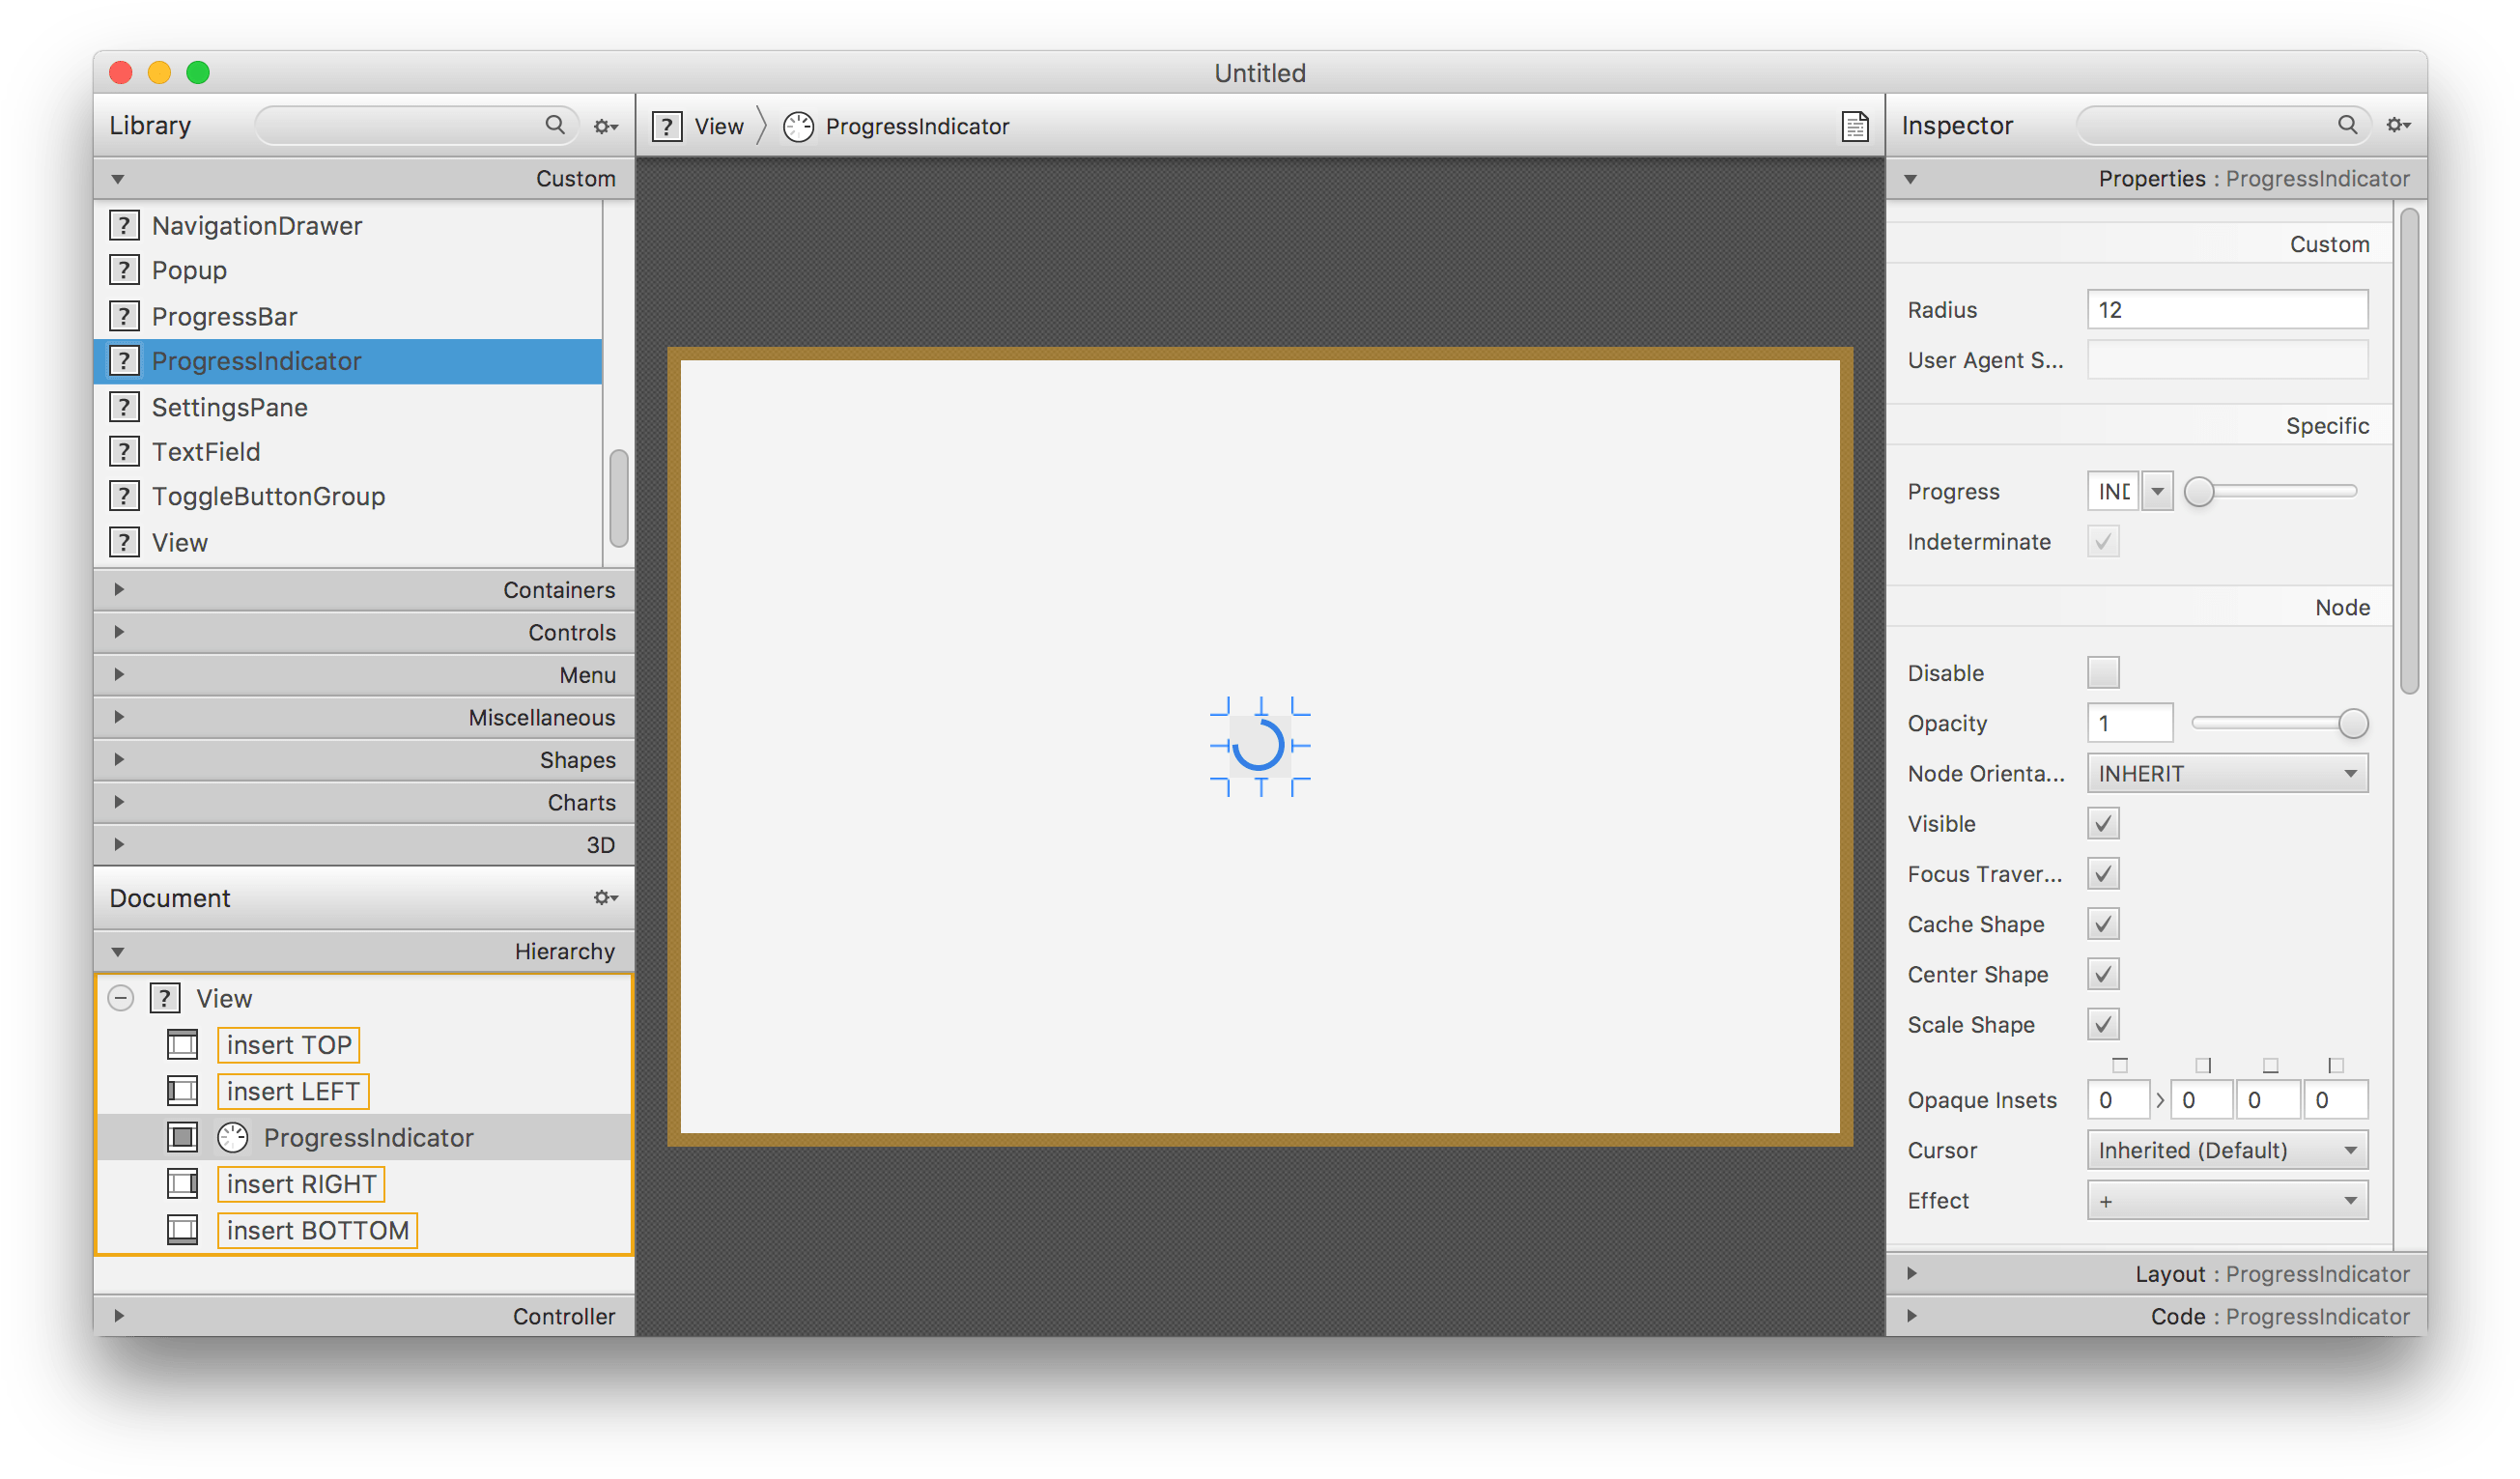
Task: Expand the Controller section
Action: (118, 1315)
